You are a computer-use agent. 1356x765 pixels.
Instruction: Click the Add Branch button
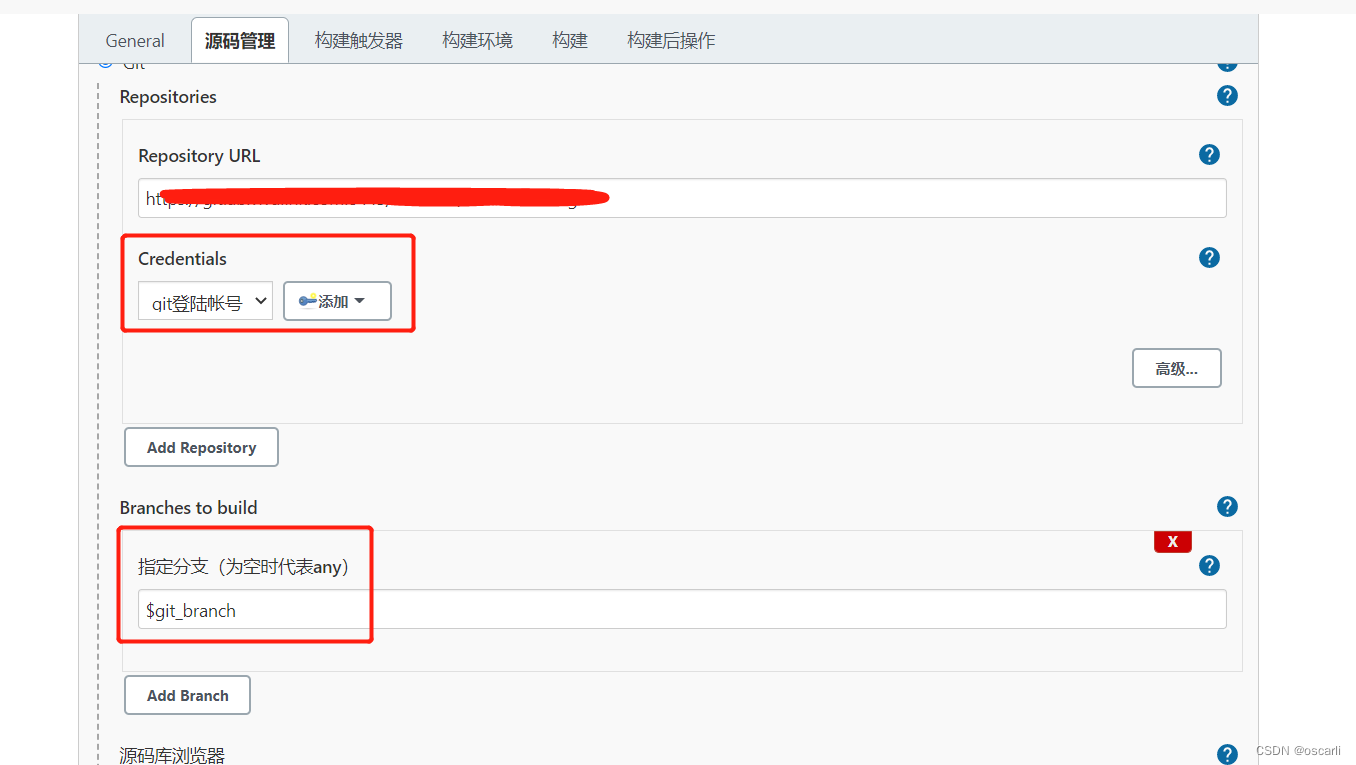click(187, 695)
